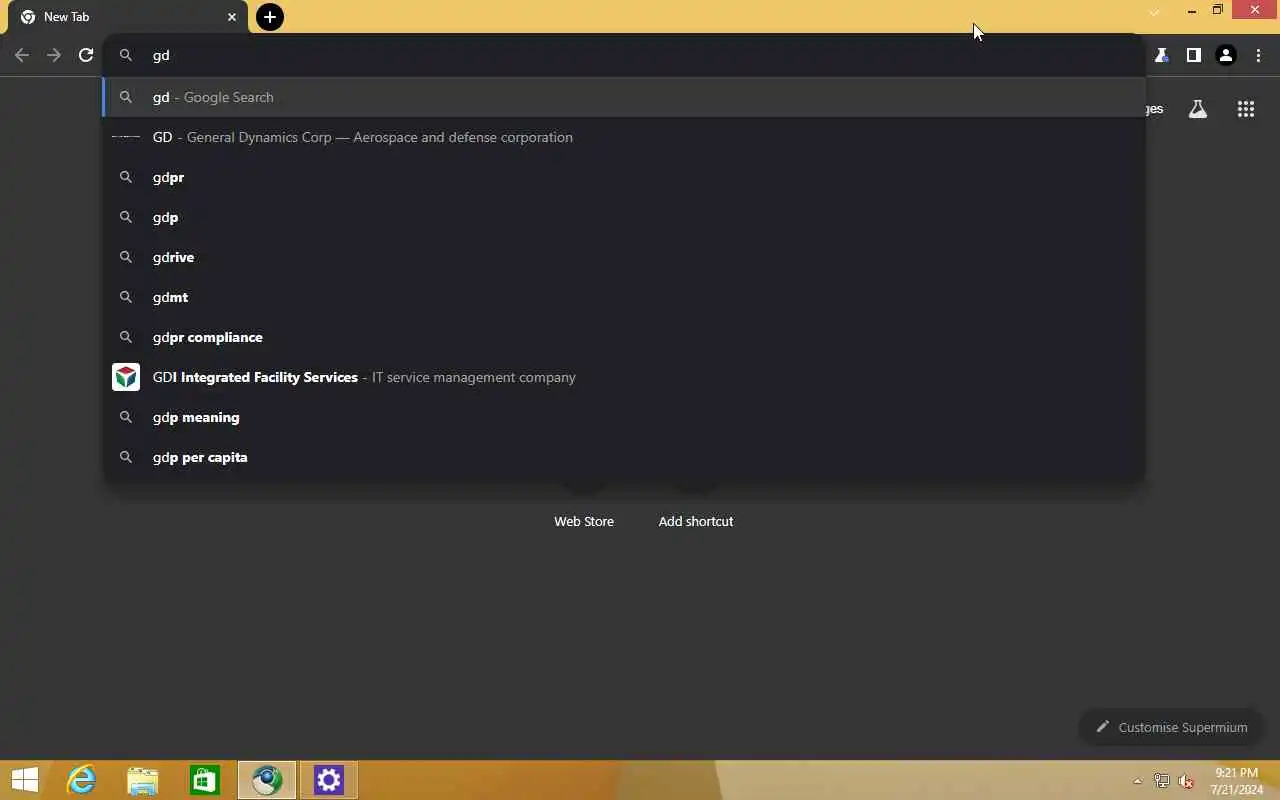Open the three-dot browser menu
The height and width of the screenshot is (800, 1280).
tap(1258, 55)
